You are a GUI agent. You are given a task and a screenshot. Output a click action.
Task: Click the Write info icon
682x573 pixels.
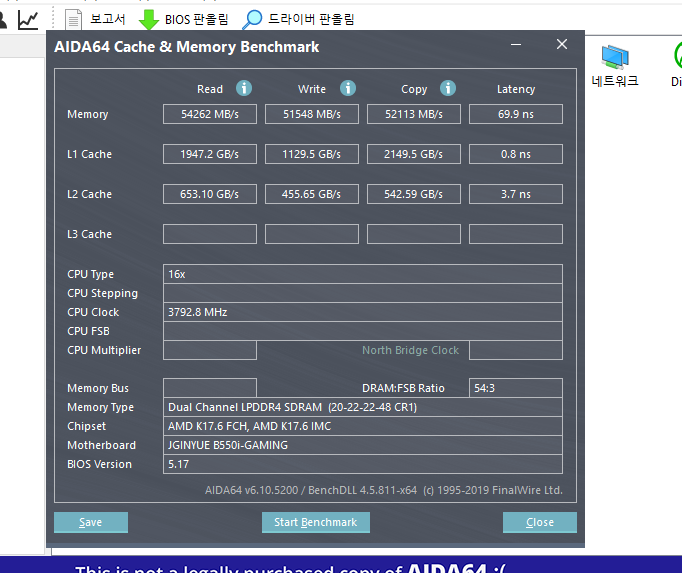[x=348, y=88]
